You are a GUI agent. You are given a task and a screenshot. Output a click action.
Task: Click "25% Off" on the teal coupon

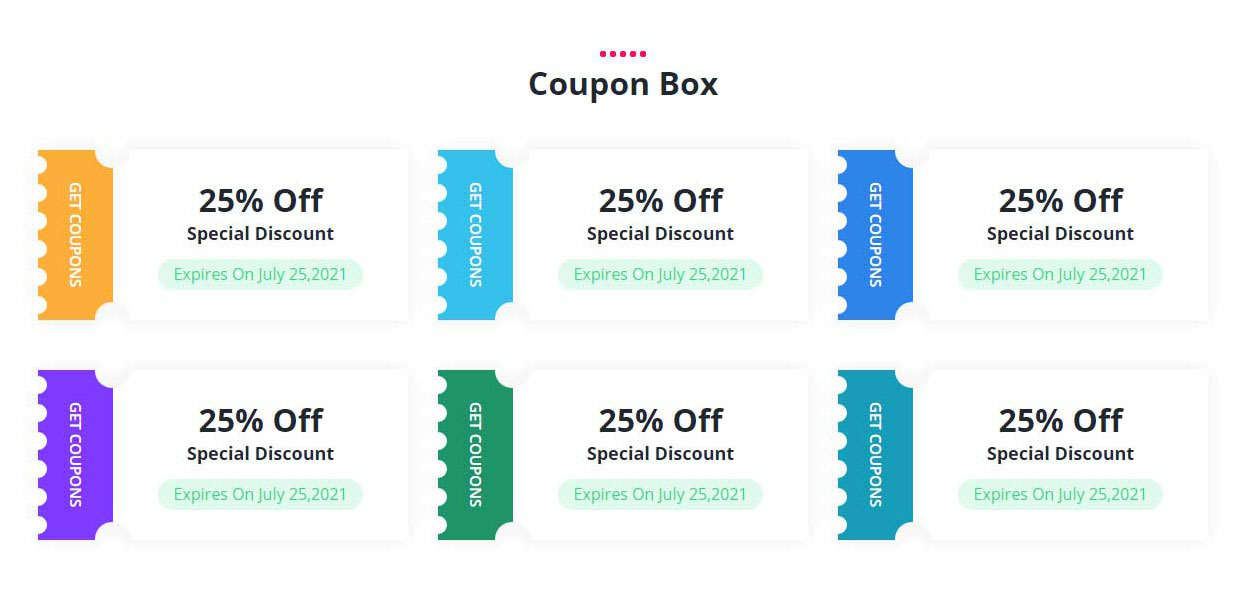1060,421
